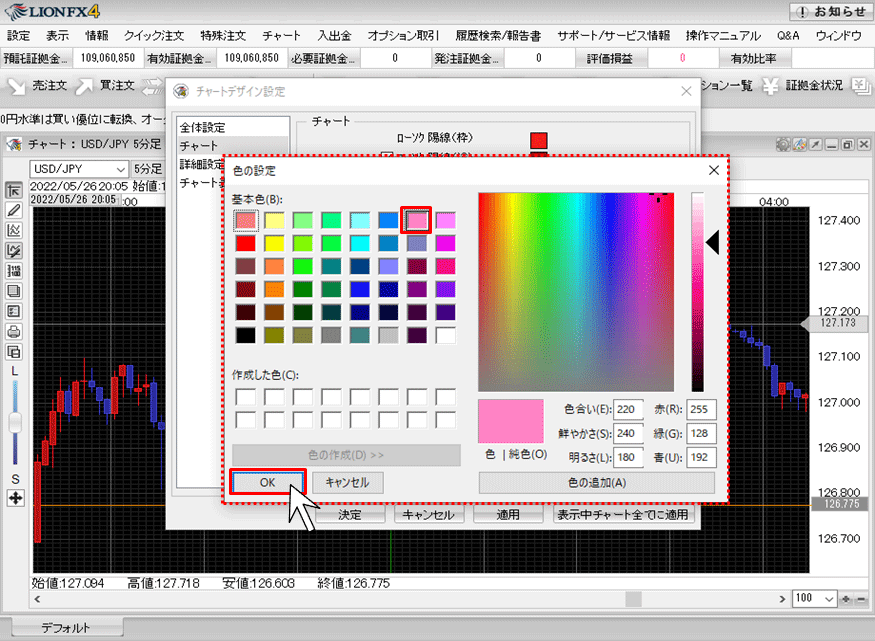Viewport: 875px width, 641px height.
Task: Click the 鮮やかさ(S) saturation field
Action: (x=628, y=433)
